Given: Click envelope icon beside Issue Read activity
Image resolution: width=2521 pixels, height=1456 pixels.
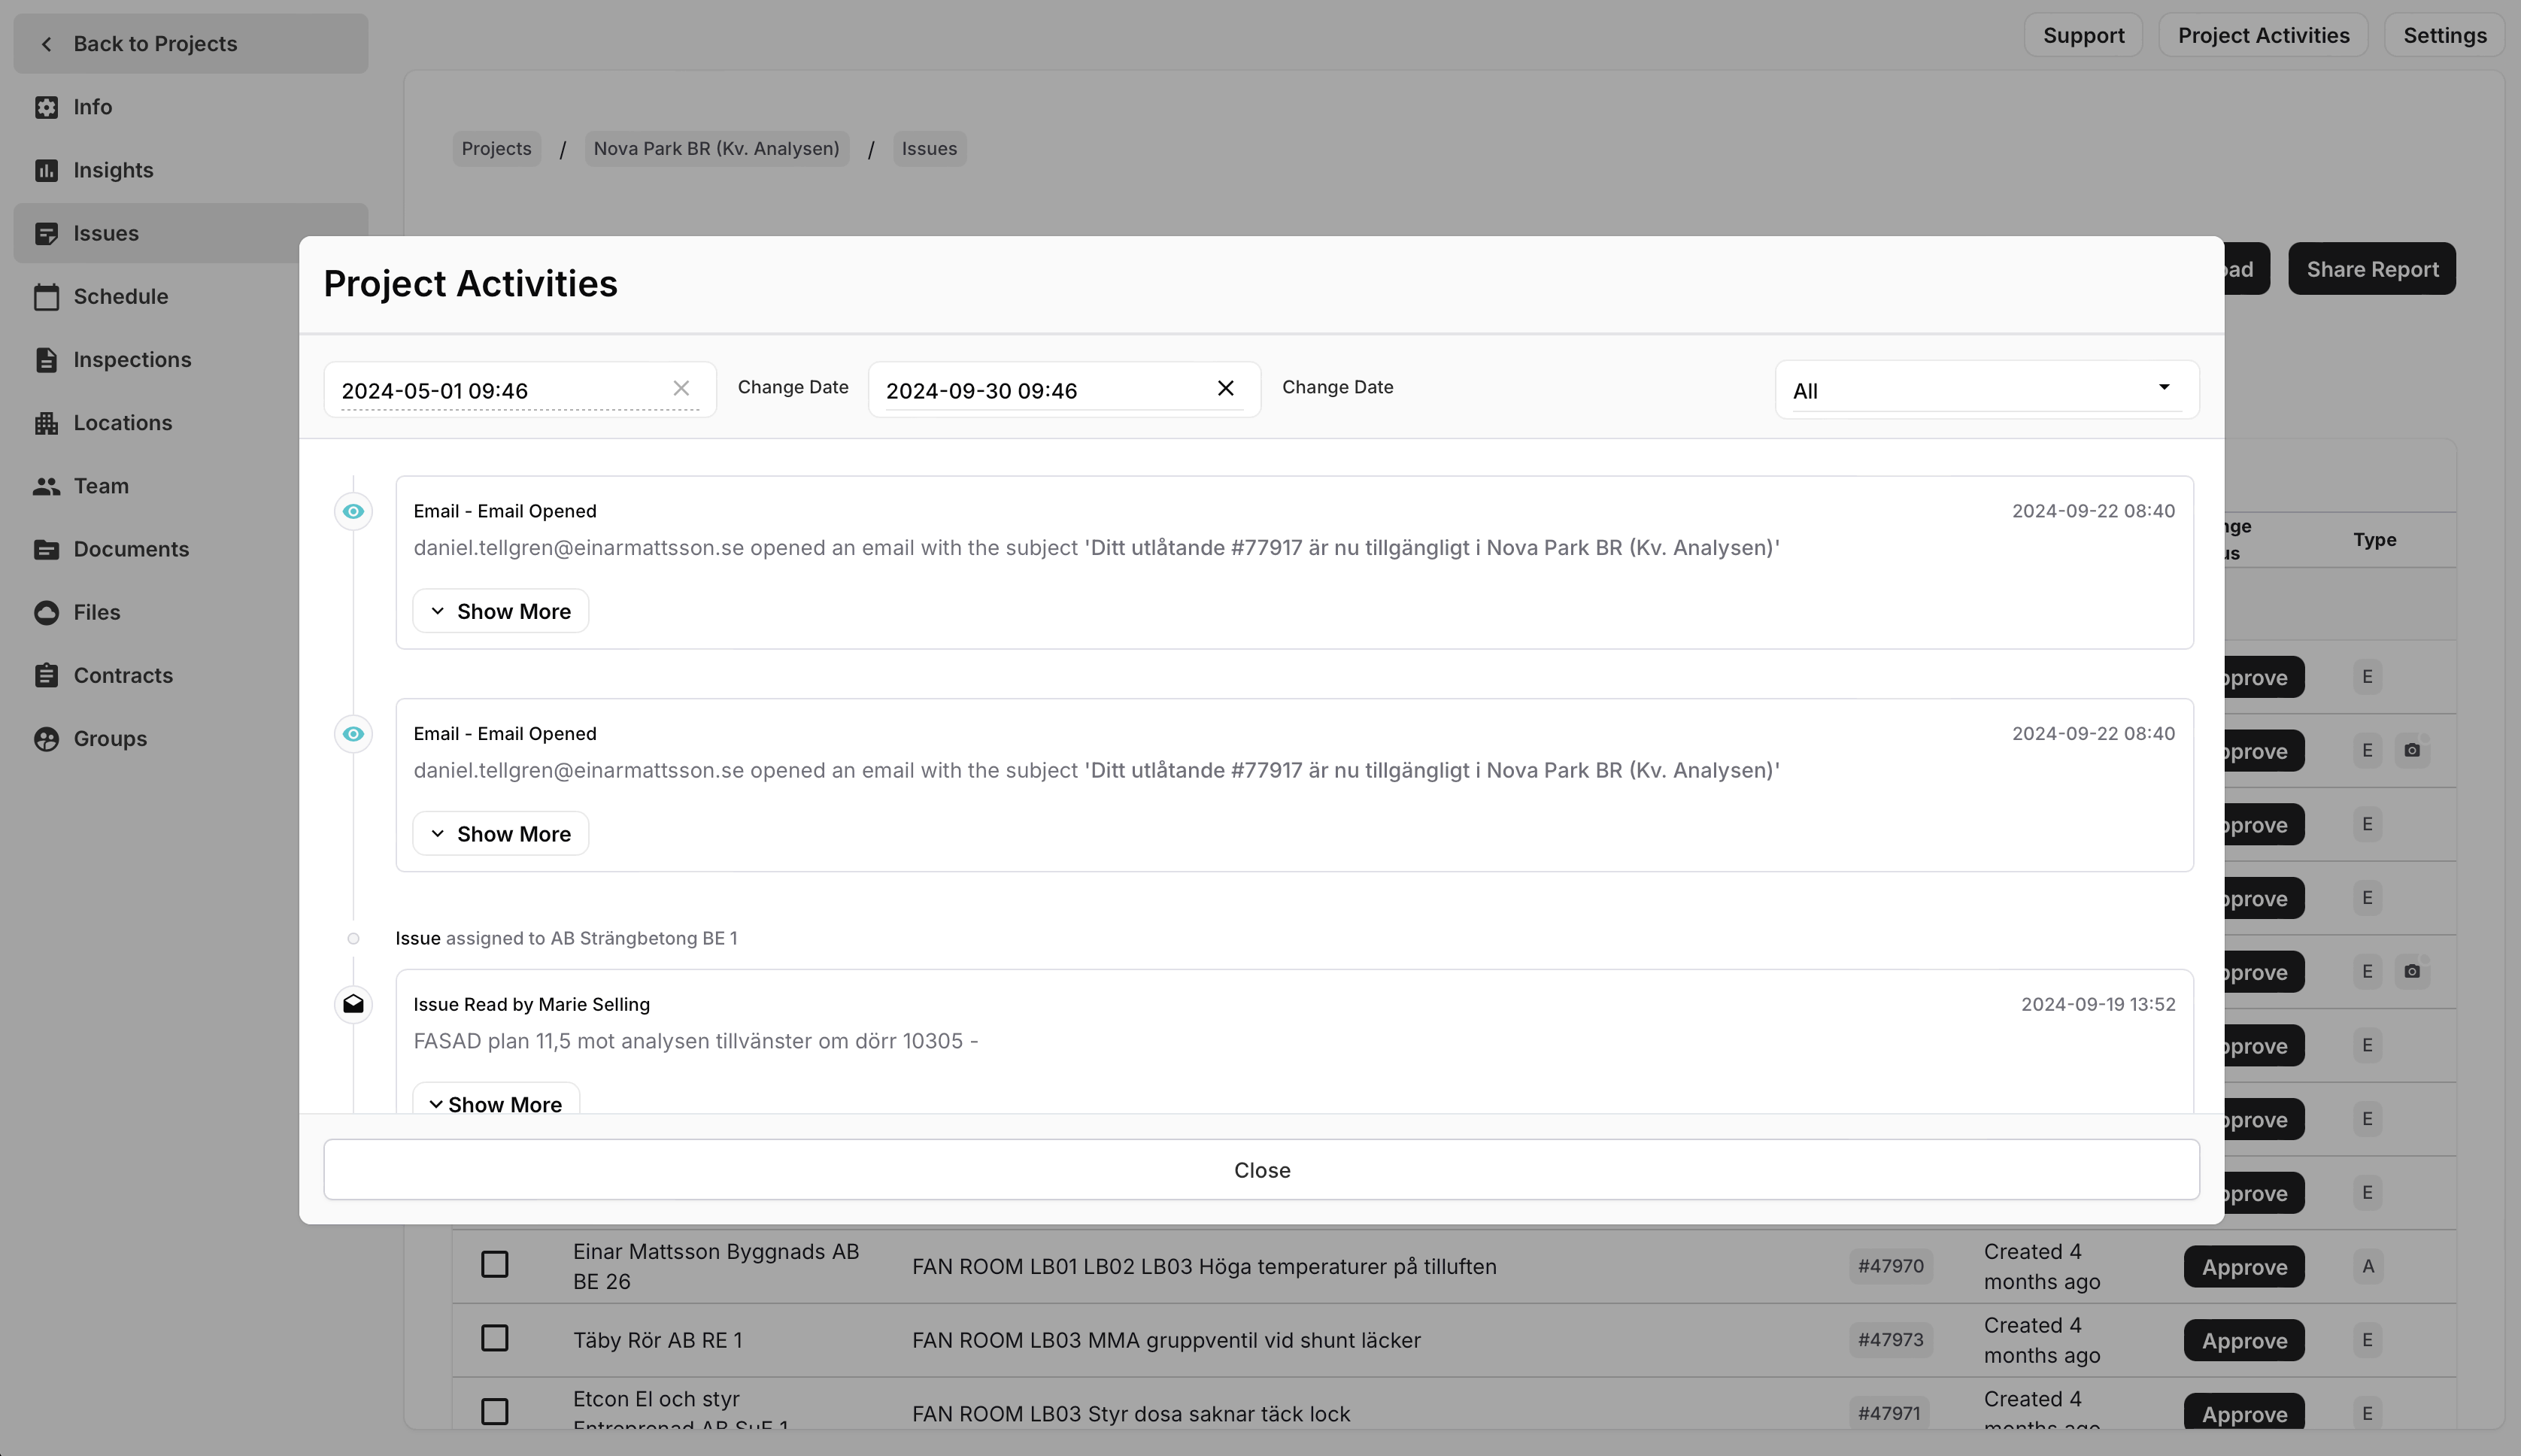Looking at the screenshot, I should point(353,1004).
